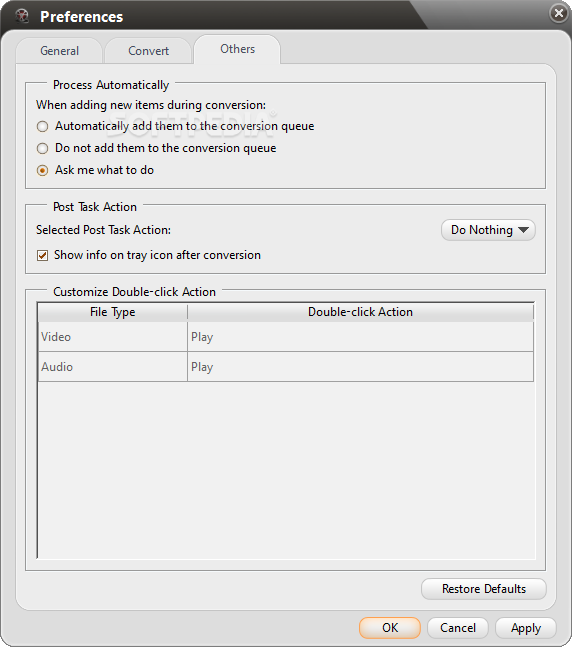The width and height of the screenshot is (572, 647).
Task: Click the Double-click Action column header
Action: (360, 312)
